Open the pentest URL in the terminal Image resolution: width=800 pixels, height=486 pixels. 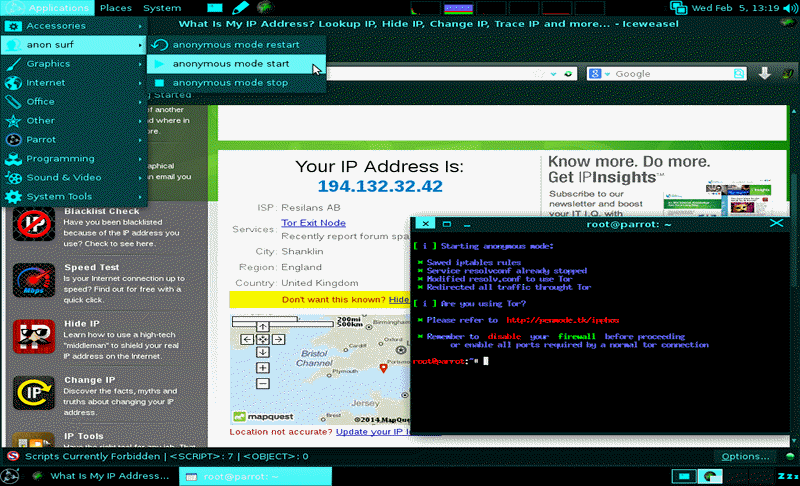(562, 320)
